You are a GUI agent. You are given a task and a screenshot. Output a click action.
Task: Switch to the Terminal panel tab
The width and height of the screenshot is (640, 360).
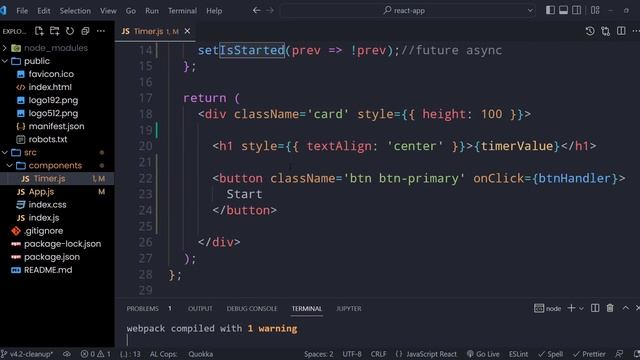[x=307, y=309]
